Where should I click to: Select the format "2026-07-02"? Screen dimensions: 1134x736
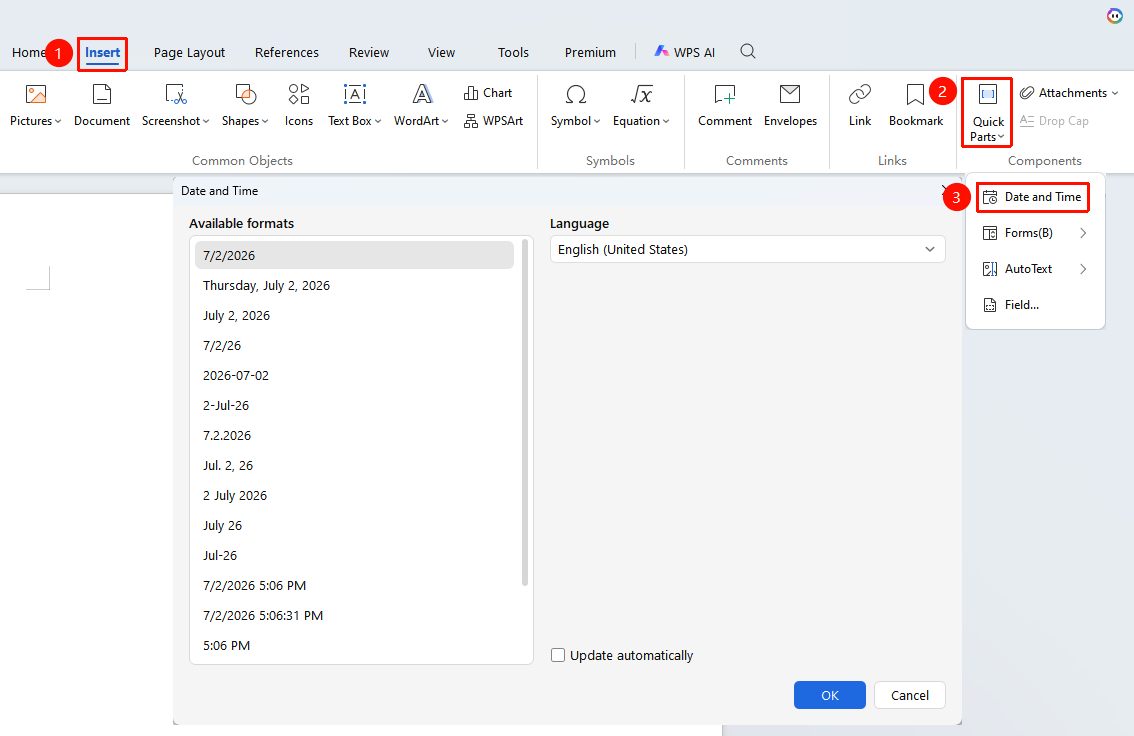(x=354, y=375)
